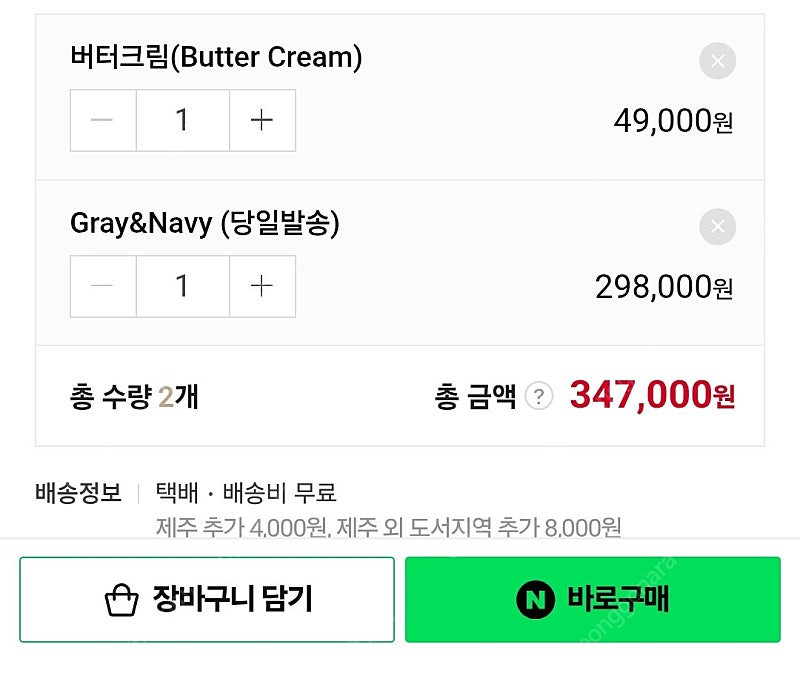Click the 298,000원 price label
800x676 pixels.
666,286
